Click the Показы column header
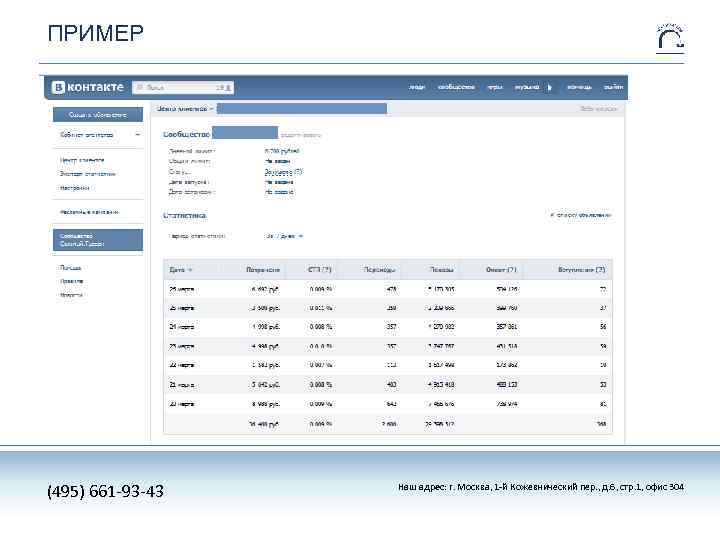This screenshot has width=720, height=540. pyautogui.click(x=442, y=270)
